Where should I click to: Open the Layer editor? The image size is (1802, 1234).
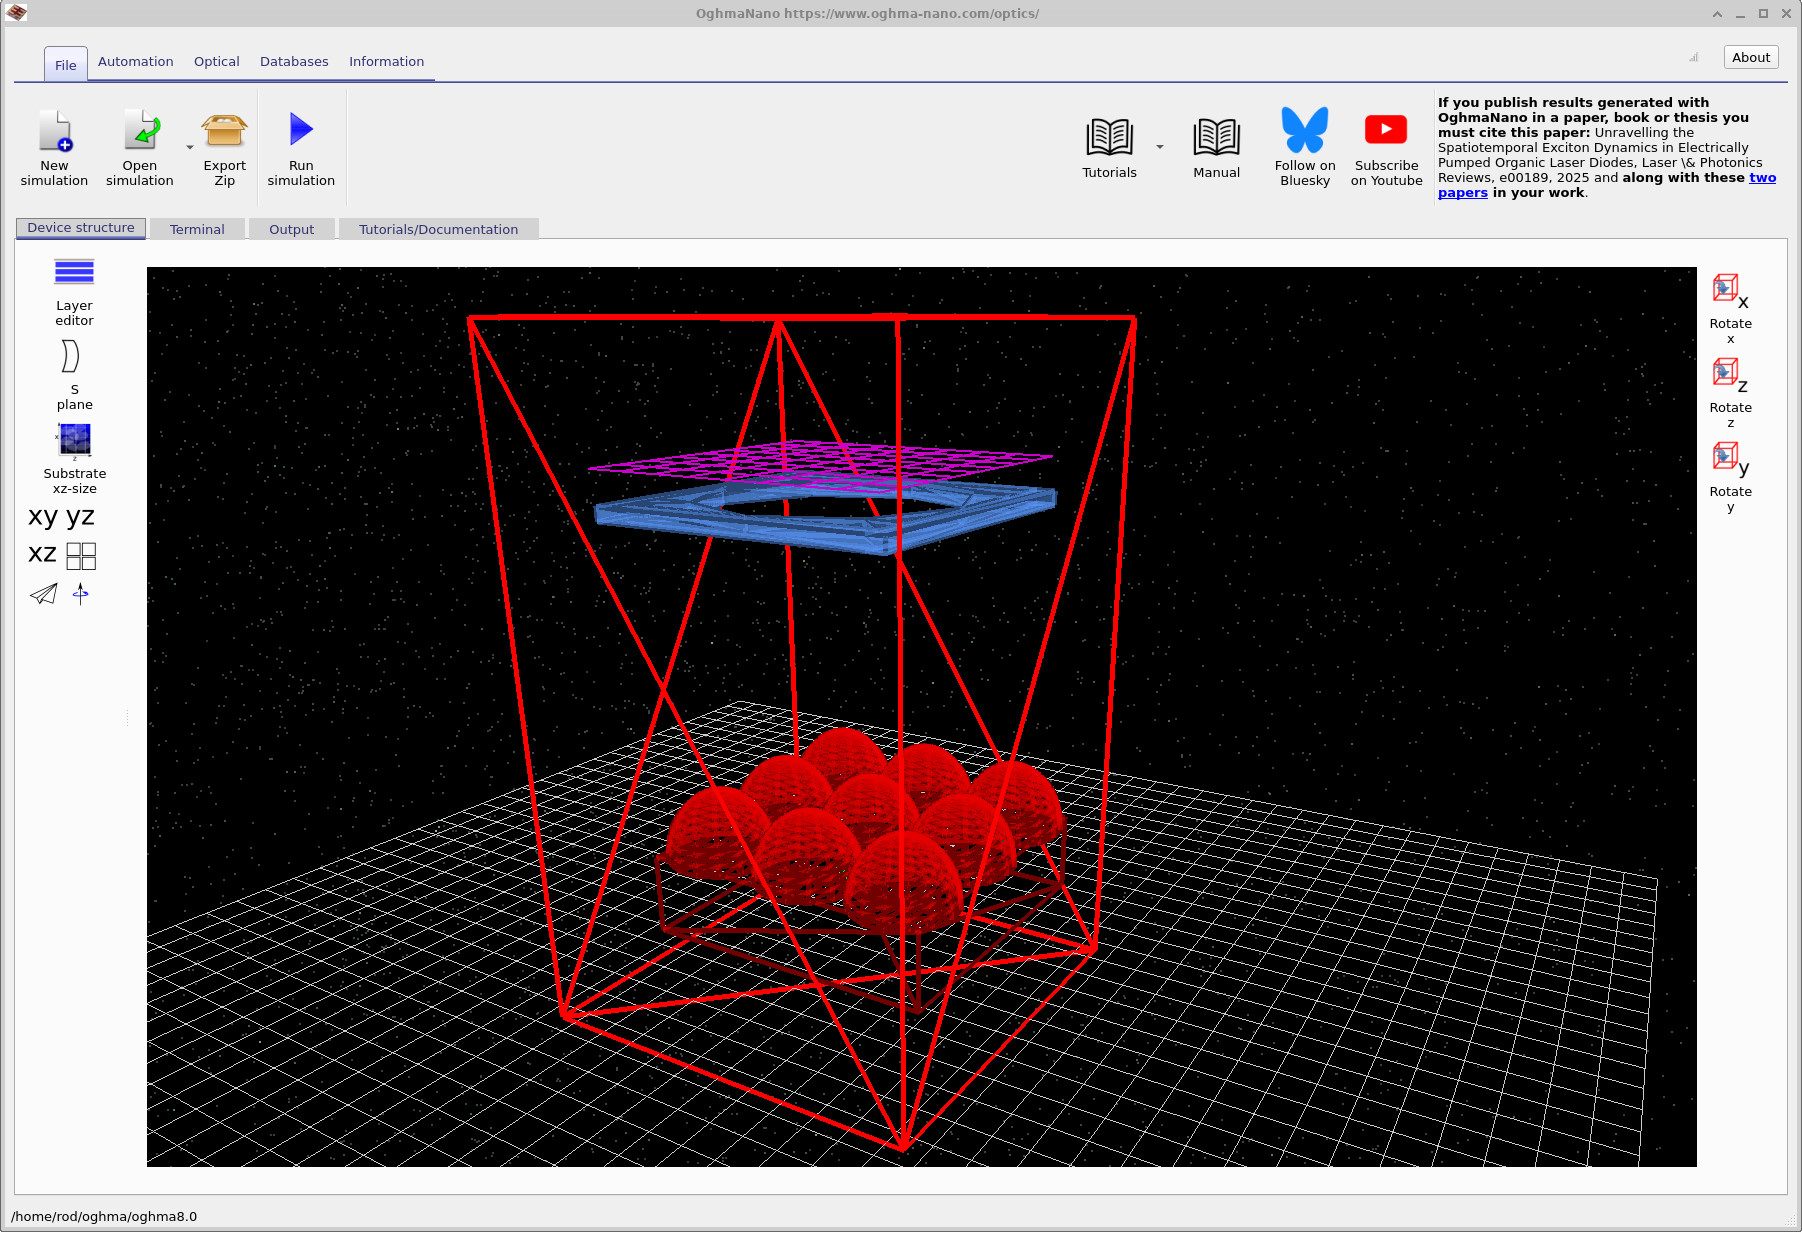[x=73, y=273]
